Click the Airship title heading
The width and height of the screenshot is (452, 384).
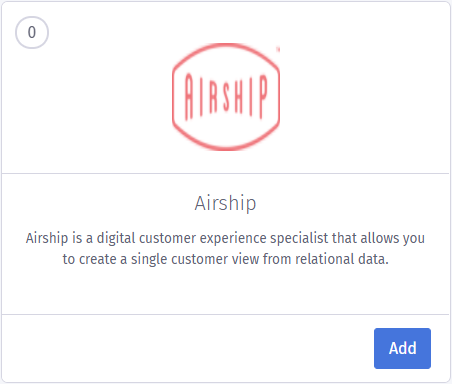coord(226,203)
